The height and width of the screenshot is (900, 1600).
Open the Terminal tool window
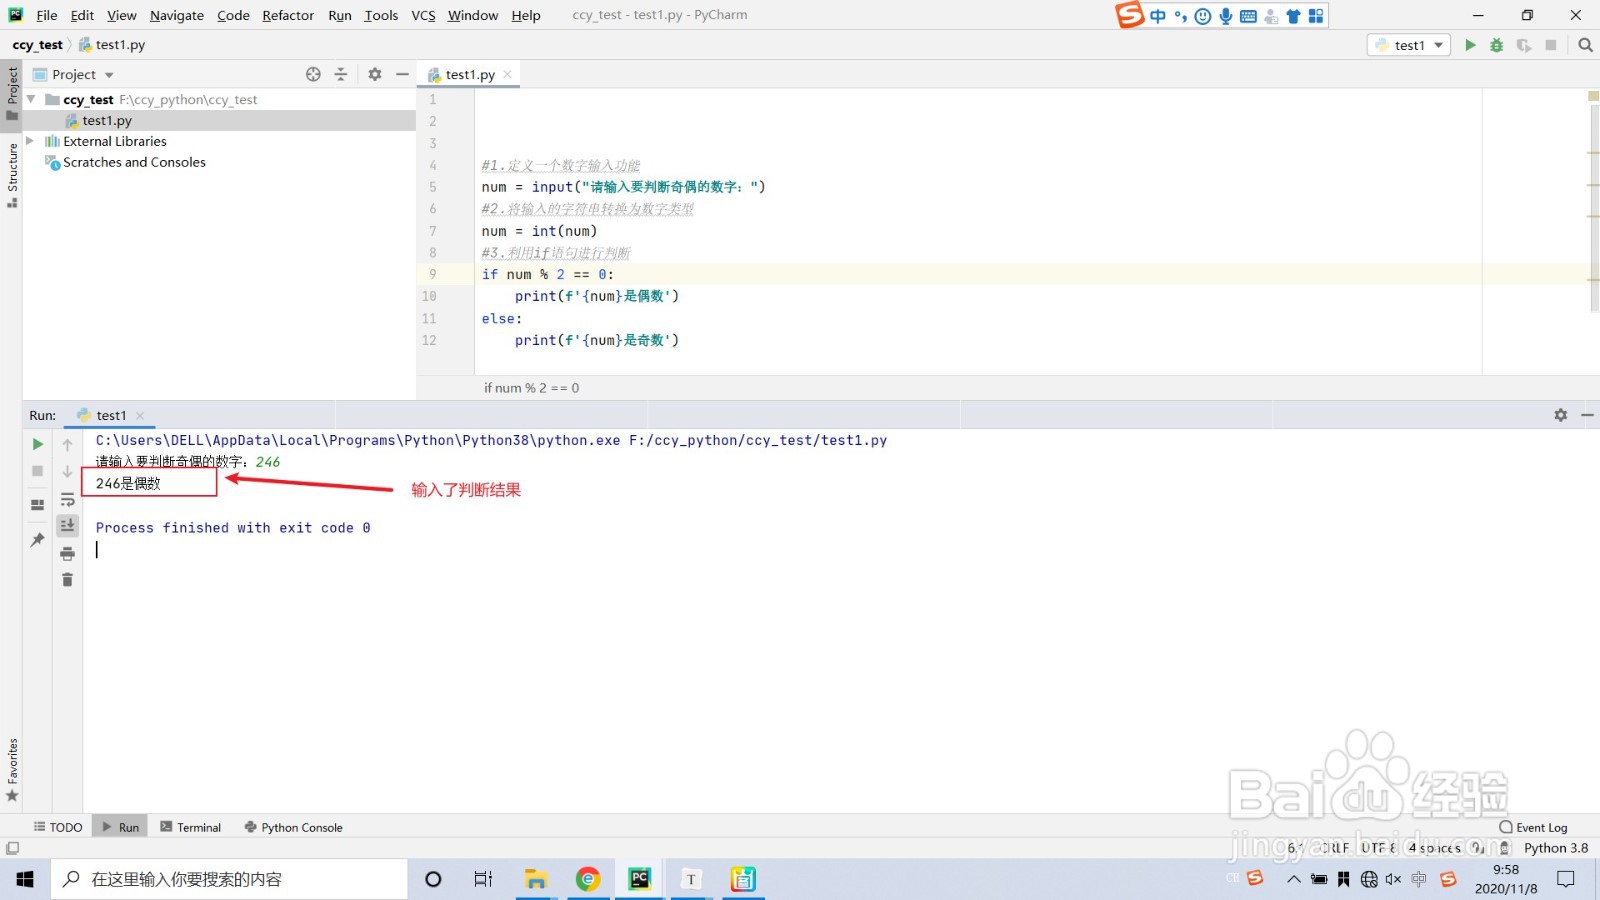point(191,827)
